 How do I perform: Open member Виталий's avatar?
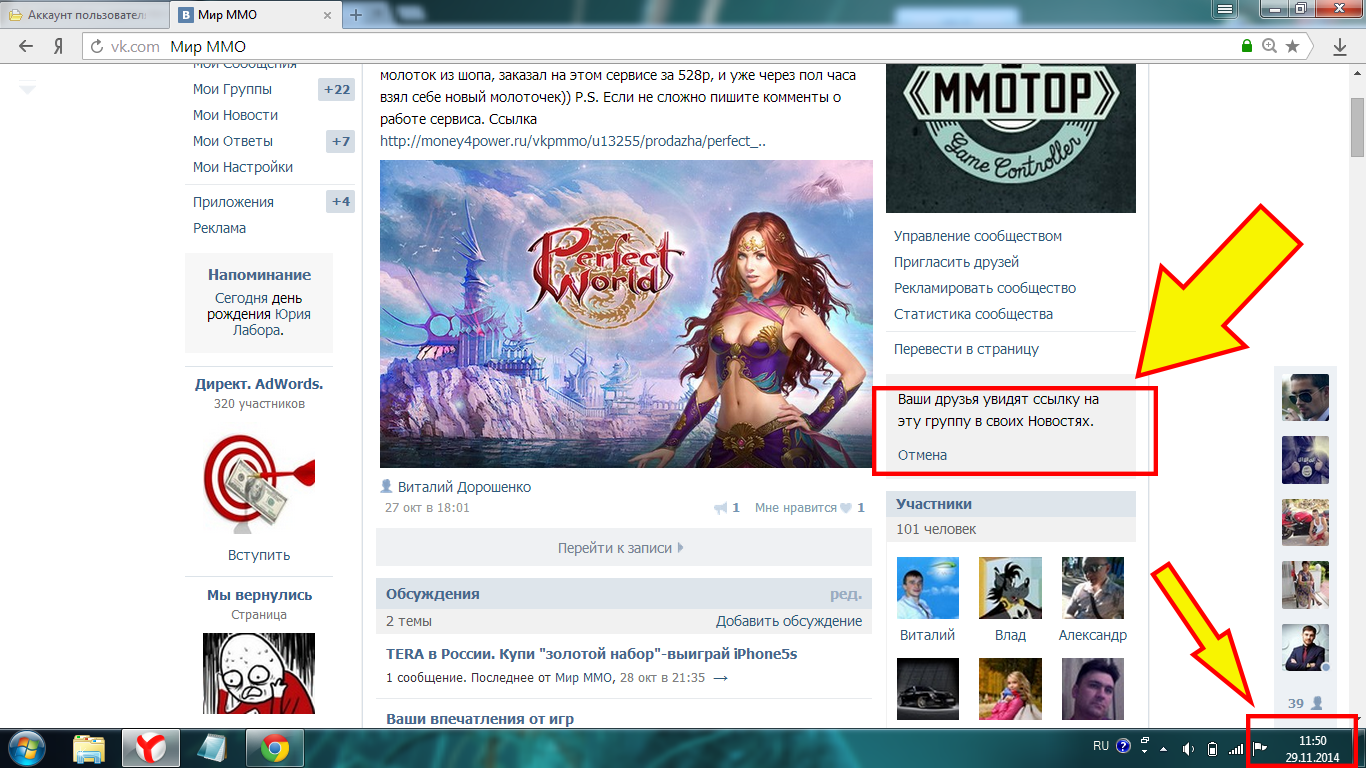[x=928, y=588]
